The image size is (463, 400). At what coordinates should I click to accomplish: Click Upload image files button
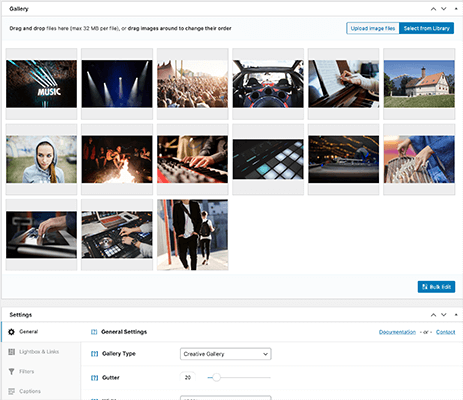pyautogui.click(x=373, y=28)
